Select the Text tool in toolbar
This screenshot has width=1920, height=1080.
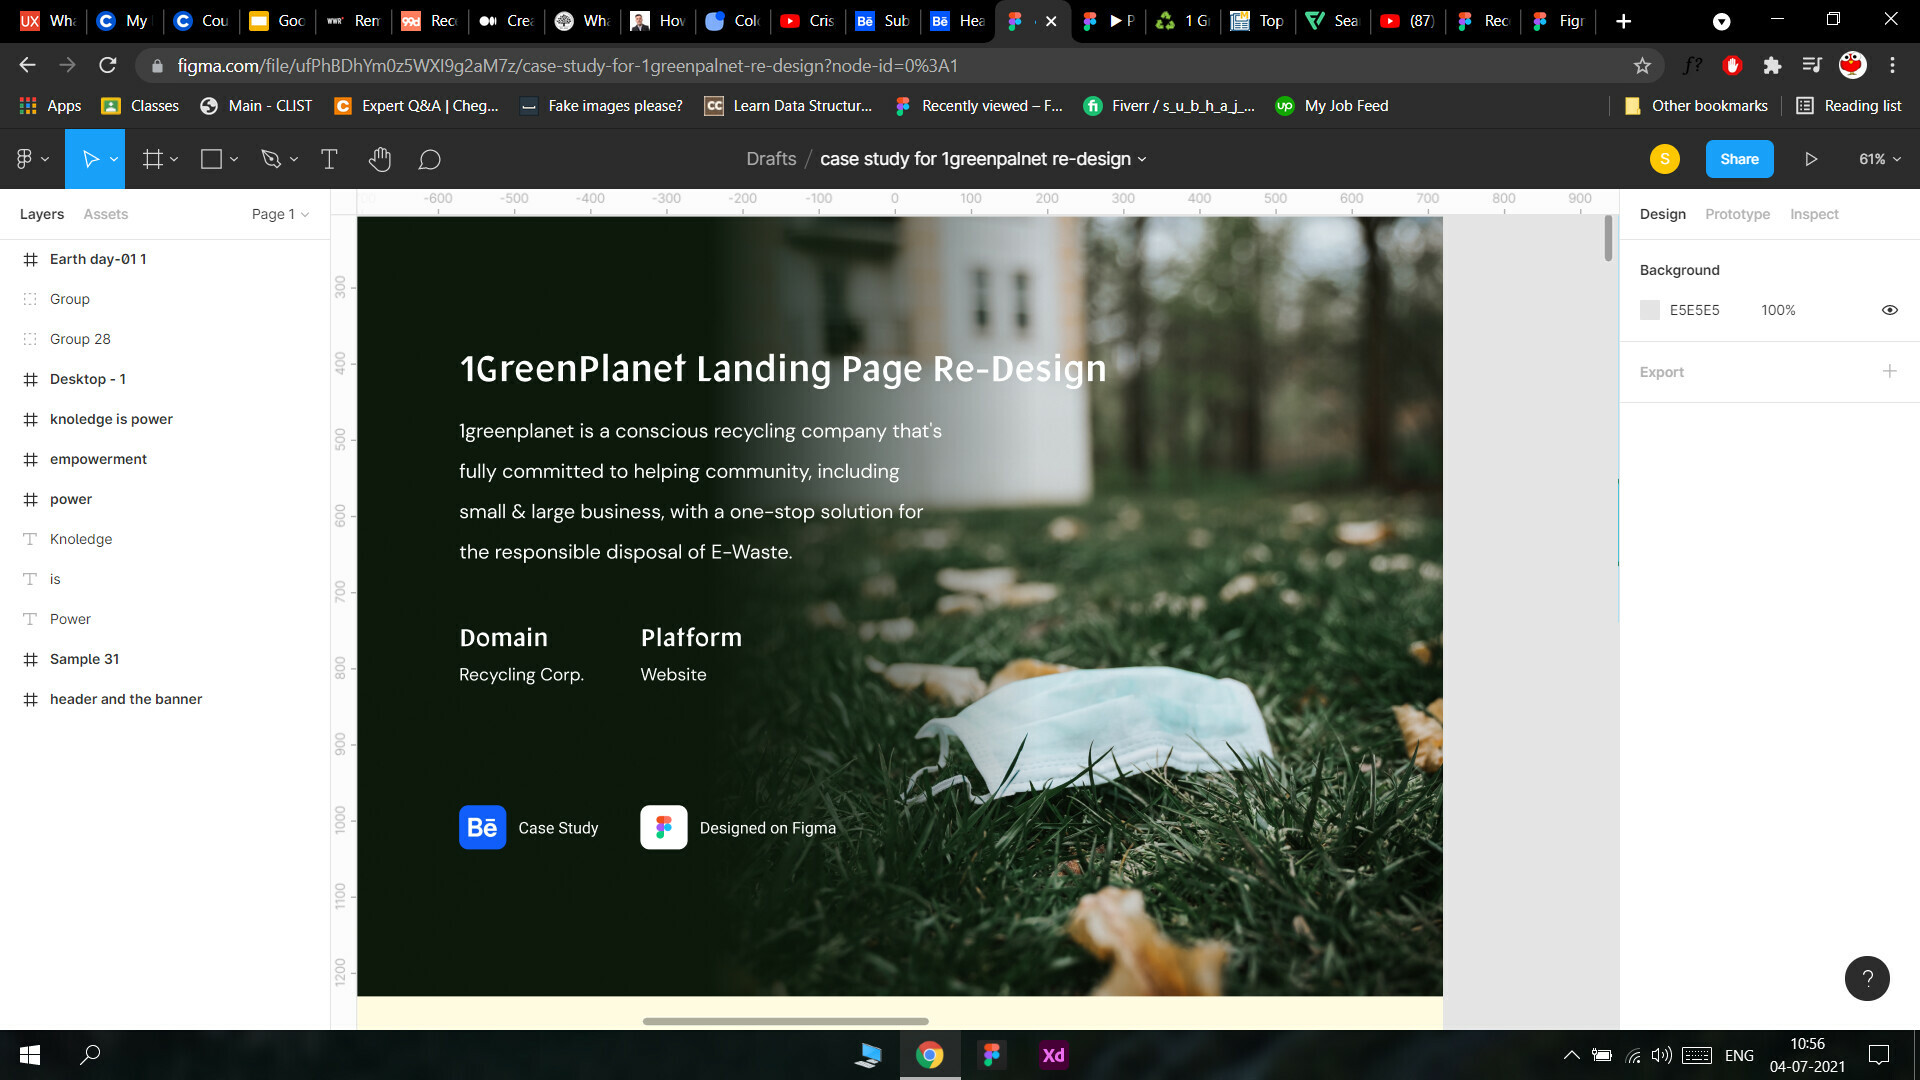point(330,158)
